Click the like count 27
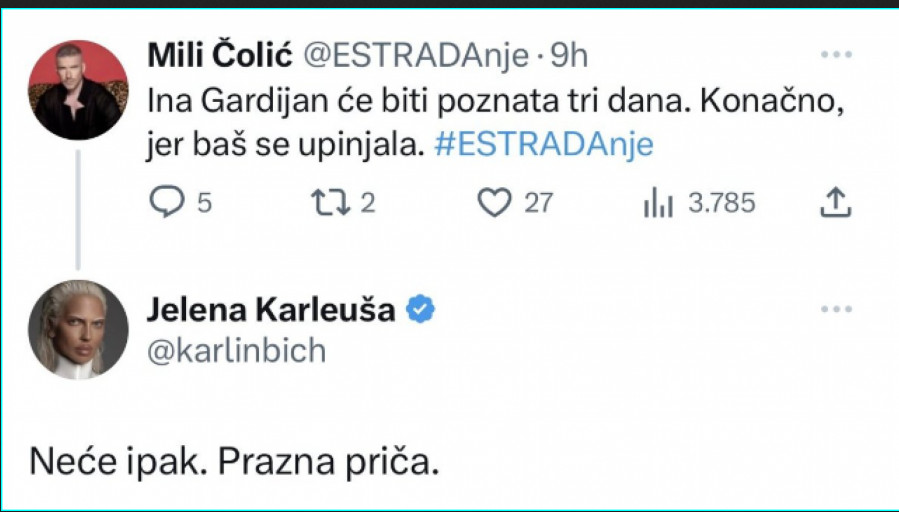Screen dimensions: 899x512 pos(539,203)
